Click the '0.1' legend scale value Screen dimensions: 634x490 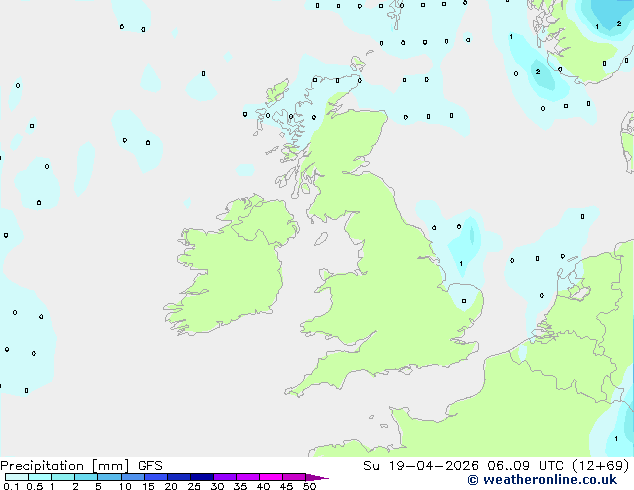pos(11,486)
